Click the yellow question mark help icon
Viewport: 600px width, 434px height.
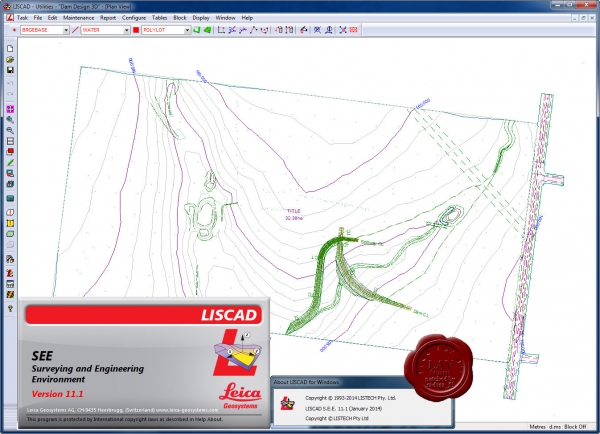coord(10,308)
